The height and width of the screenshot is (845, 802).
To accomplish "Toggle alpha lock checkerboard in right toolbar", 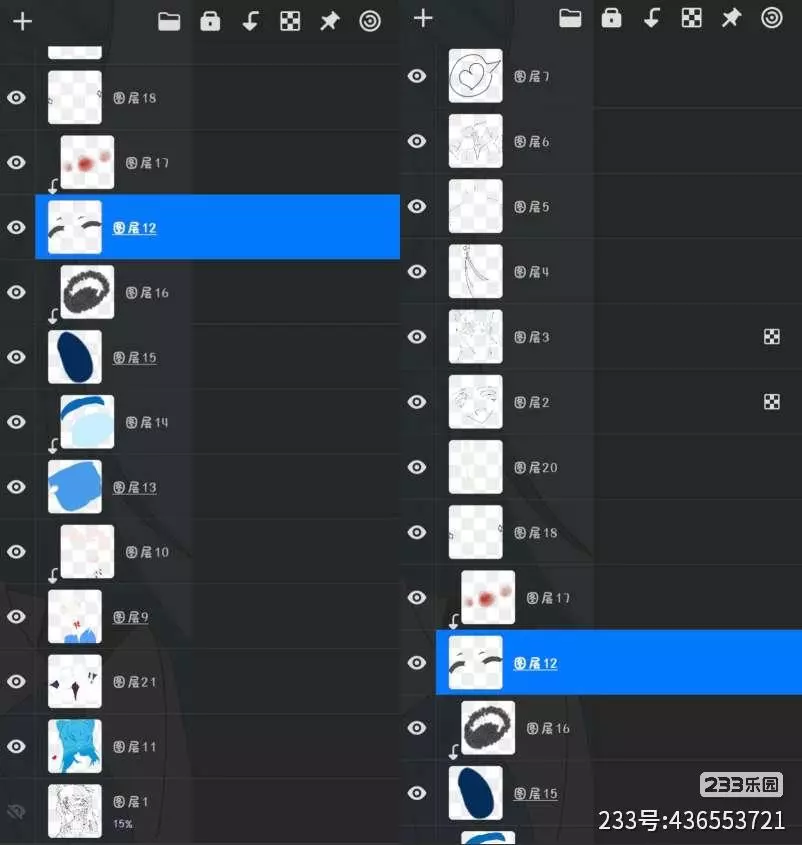I will pyautogui.click(x=692, y=18).
